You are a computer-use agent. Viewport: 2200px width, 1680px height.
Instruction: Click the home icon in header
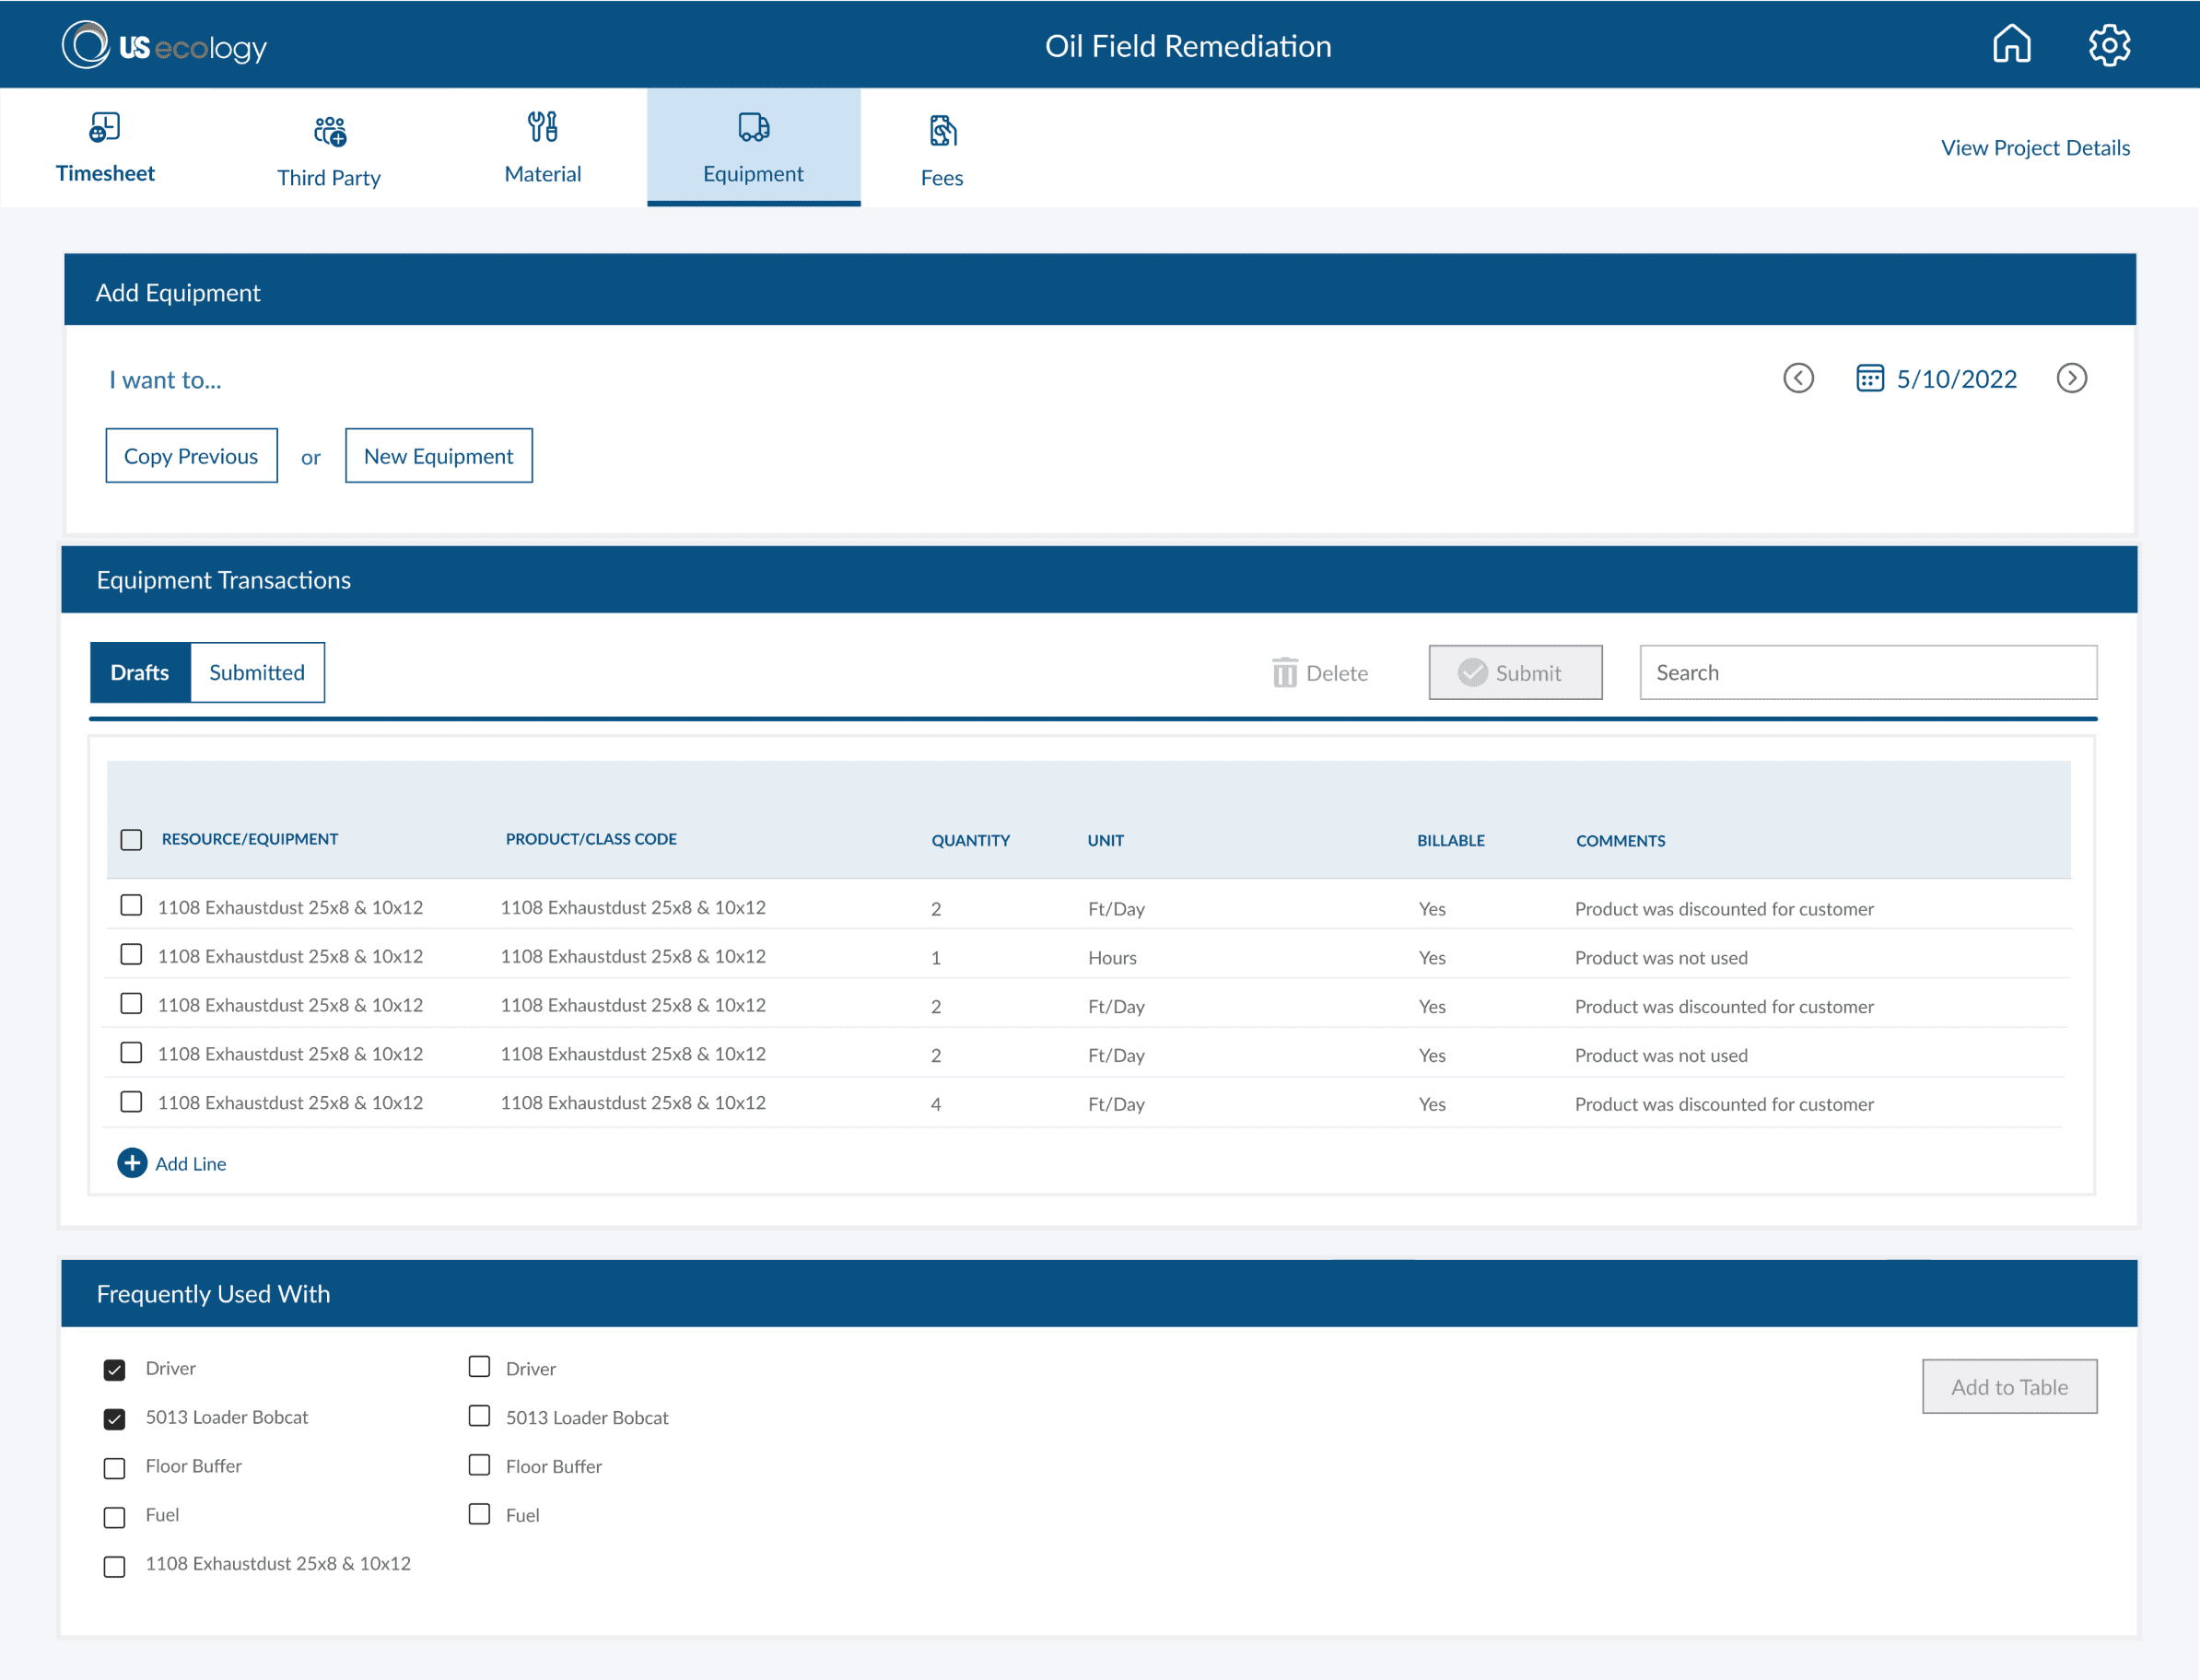[x=2011, y=45]
